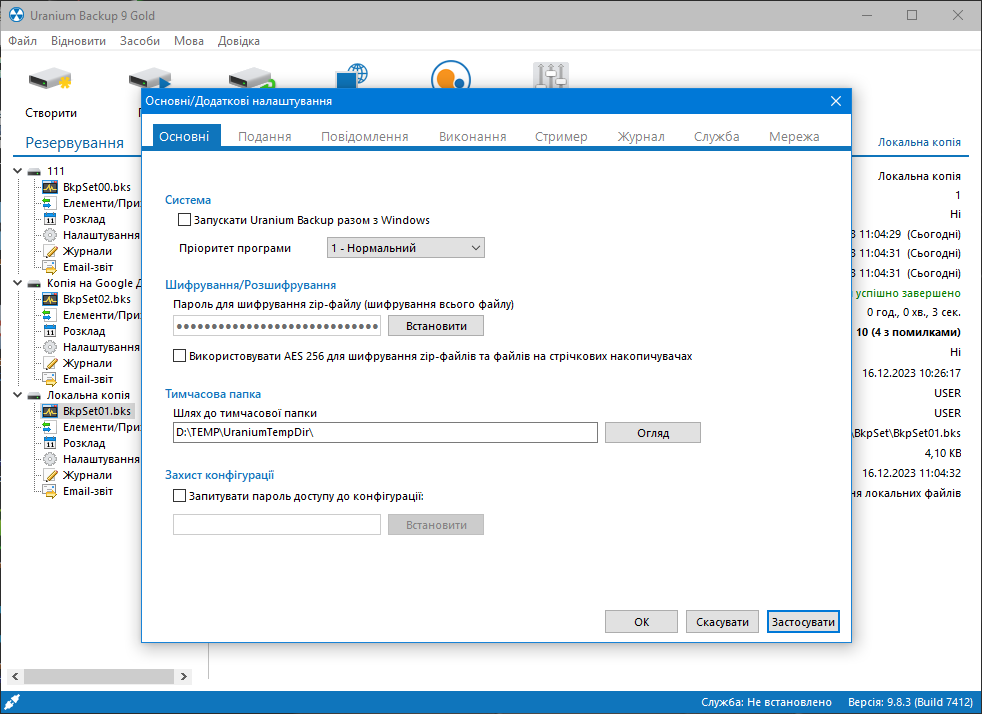Click the sliders settings toolbar icon
982x714 pixels.
[550, 75]
